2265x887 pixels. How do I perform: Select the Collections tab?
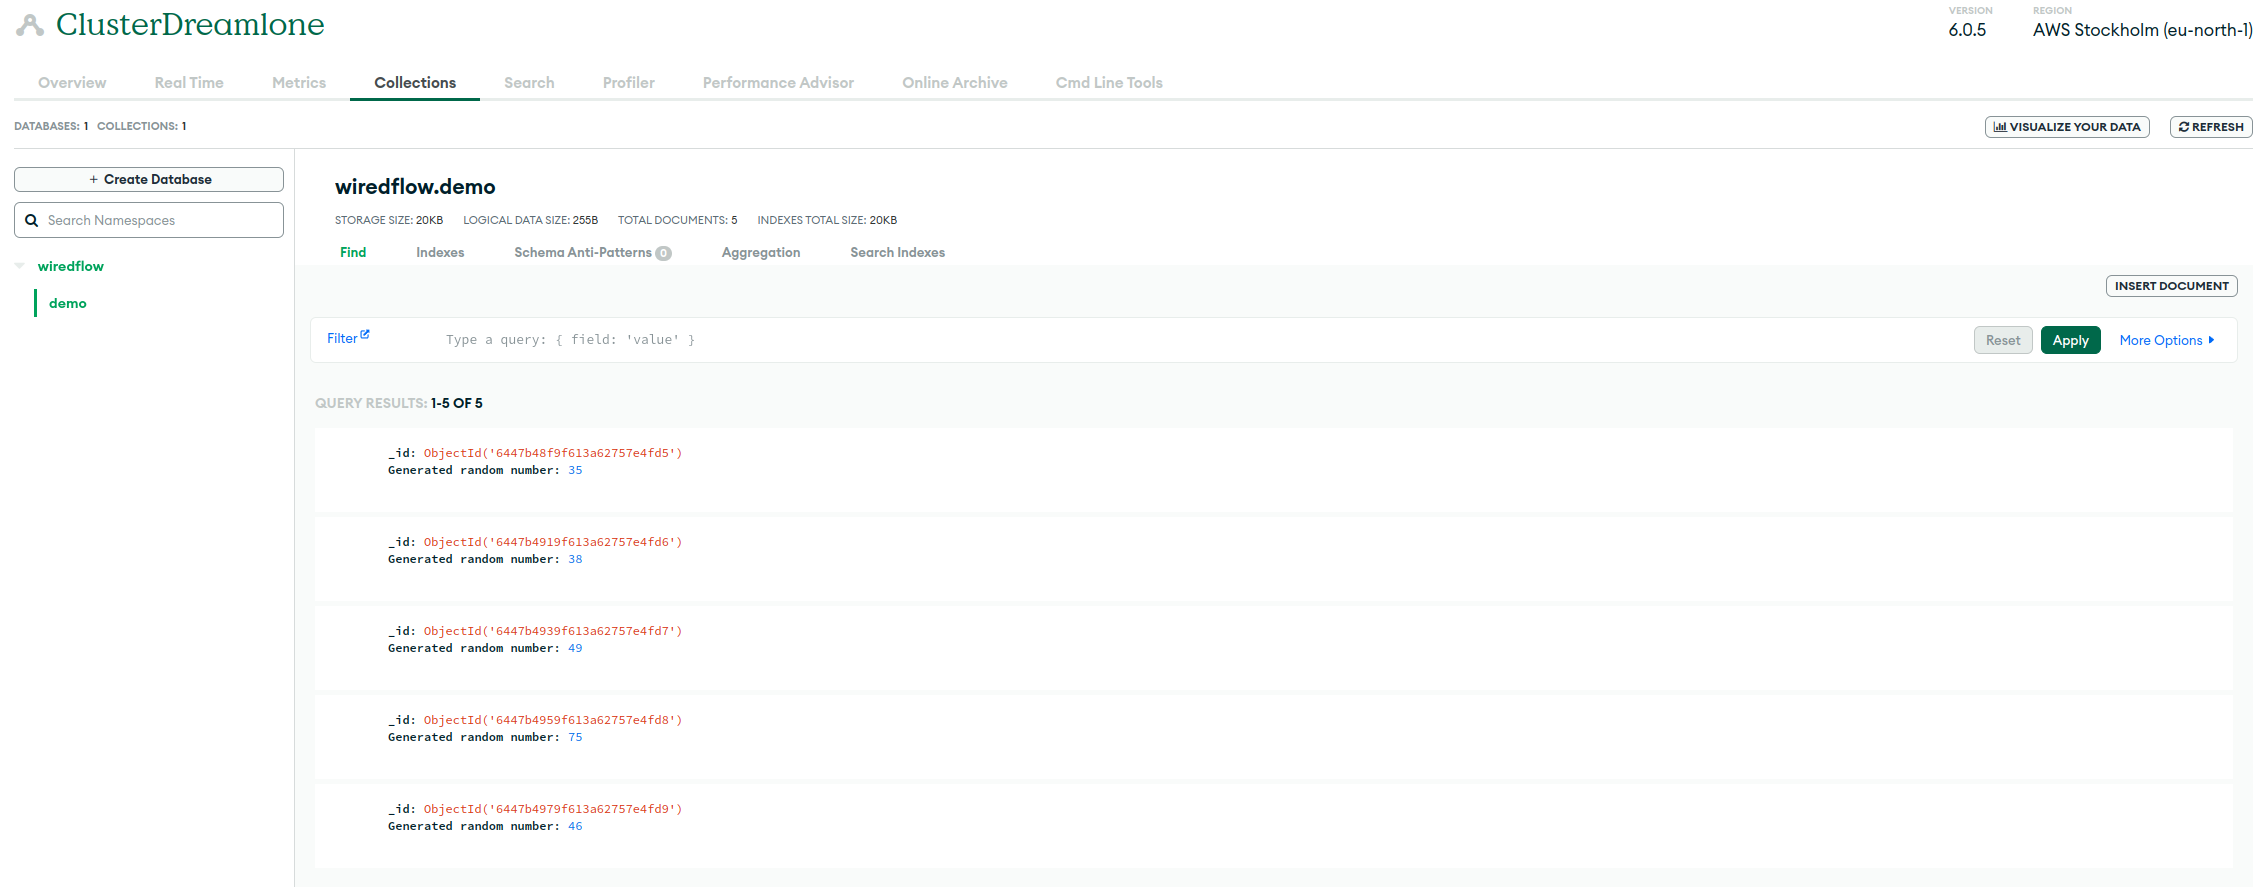(x=415, y=83)
